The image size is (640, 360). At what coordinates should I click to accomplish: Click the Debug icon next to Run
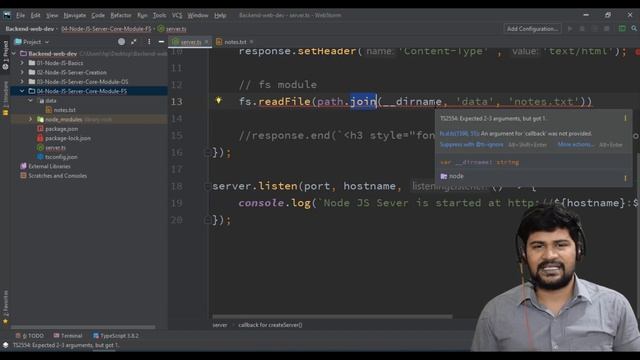(582, 29)
